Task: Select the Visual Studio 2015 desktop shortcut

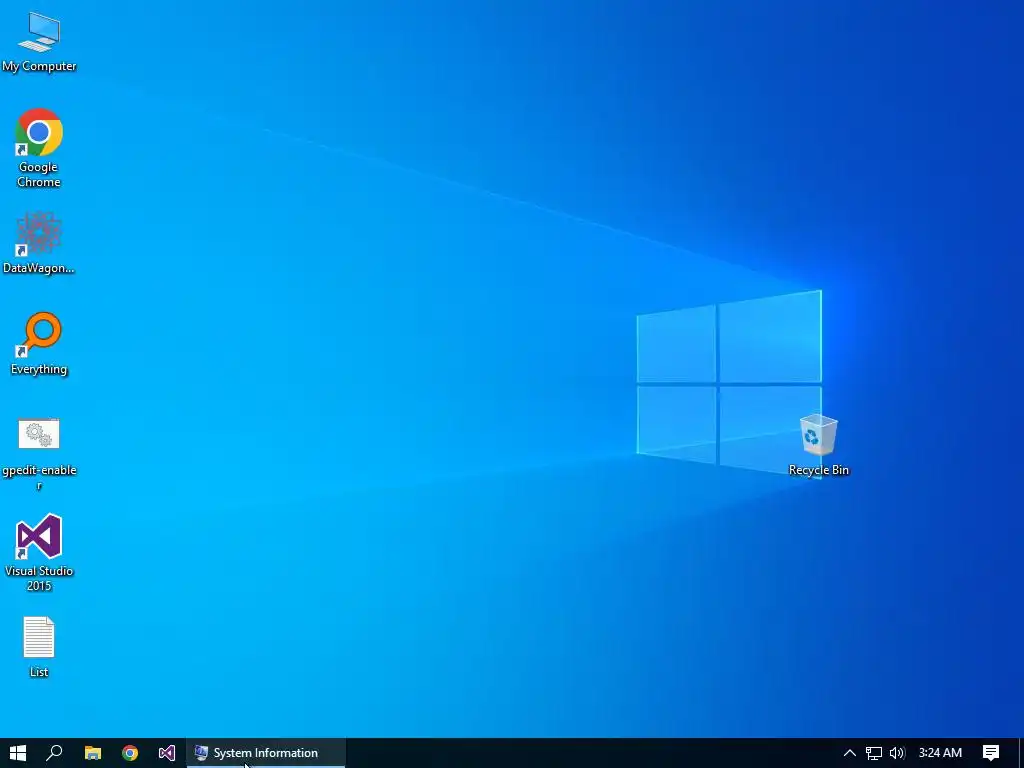Action: (x=39, y=553)
